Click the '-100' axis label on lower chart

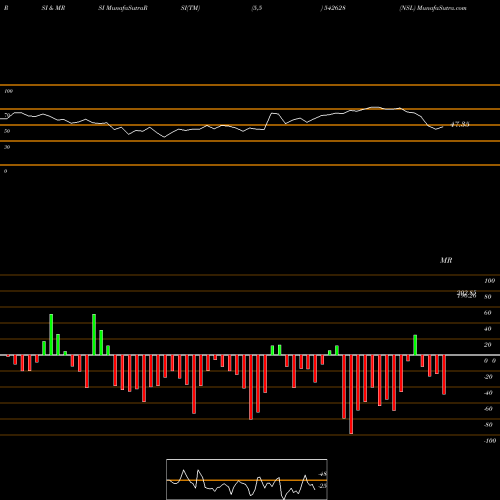[490, 441]
